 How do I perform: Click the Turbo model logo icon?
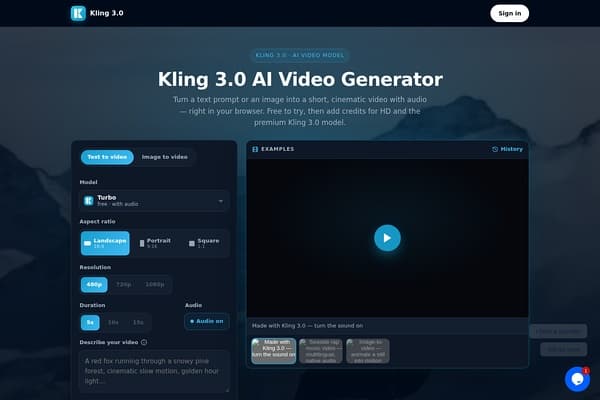click(89, 201)
